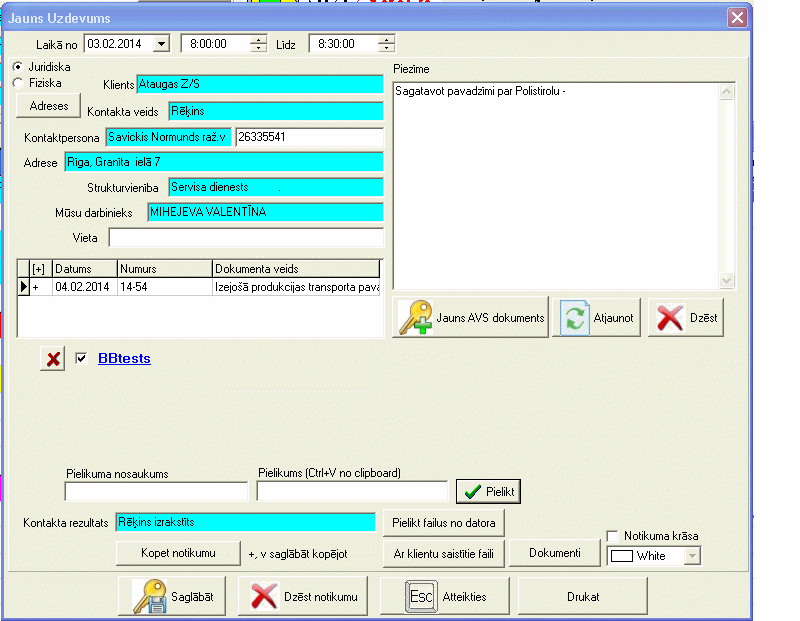The image size is (800, 621).
Task: Click the red X icon on Dzēst notikumu
Action: pos(264,596)
